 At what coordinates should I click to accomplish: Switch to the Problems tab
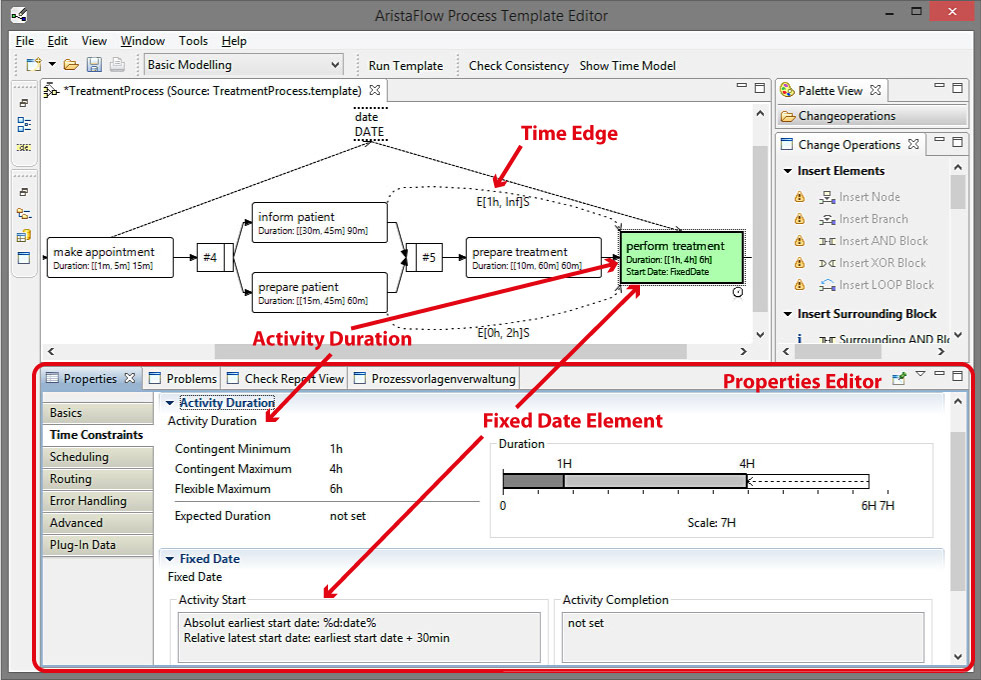[x=183, y=378]
